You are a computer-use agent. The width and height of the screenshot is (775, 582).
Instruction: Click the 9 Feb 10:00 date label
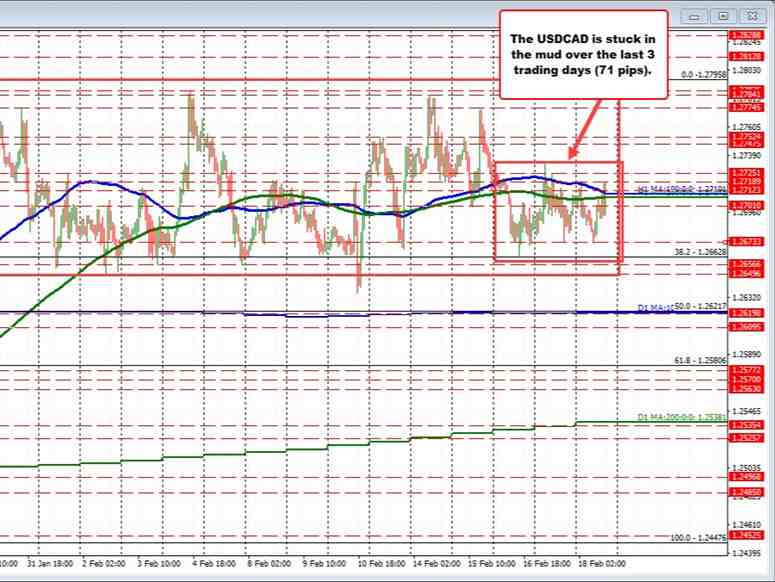[x=324, y=564]
